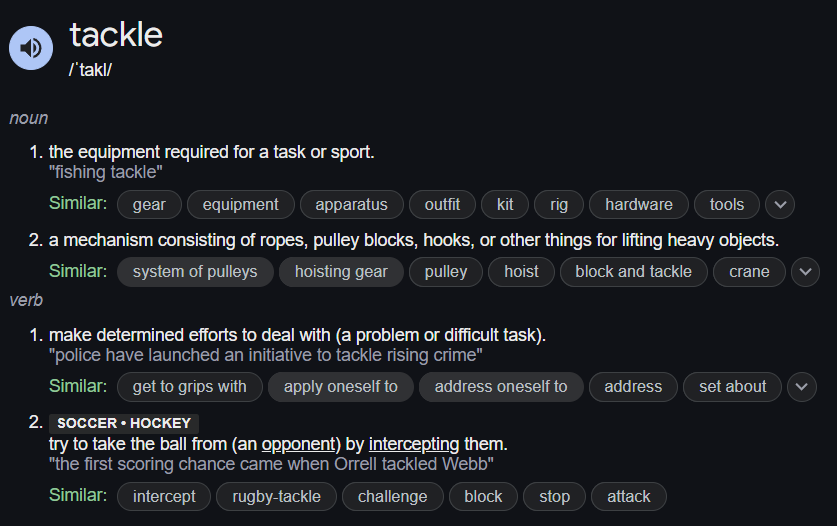
Task: Click the 'hardware' synonym chip
Action: point(639,205)
